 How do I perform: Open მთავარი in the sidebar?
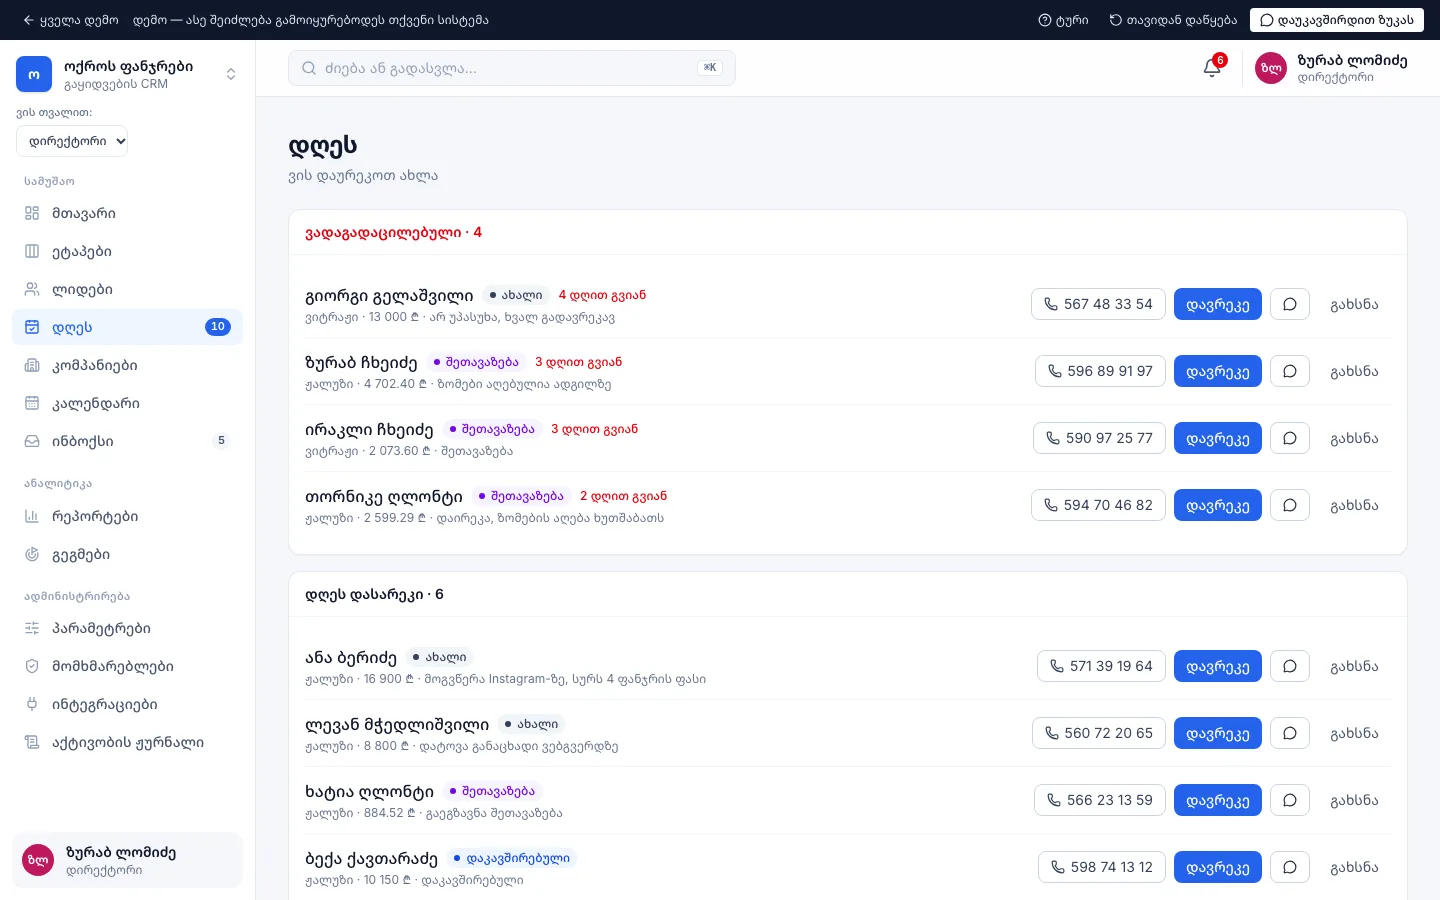(127, 213)
